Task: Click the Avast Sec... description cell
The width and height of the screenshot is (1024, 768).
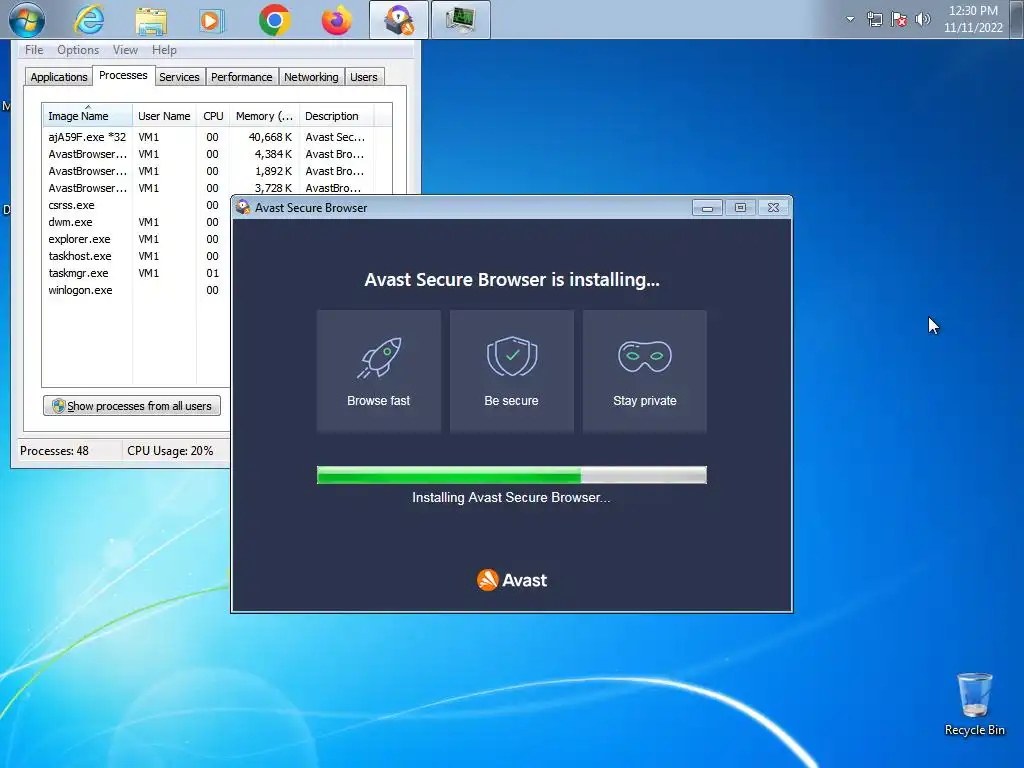Action: [x=335, y=137]
